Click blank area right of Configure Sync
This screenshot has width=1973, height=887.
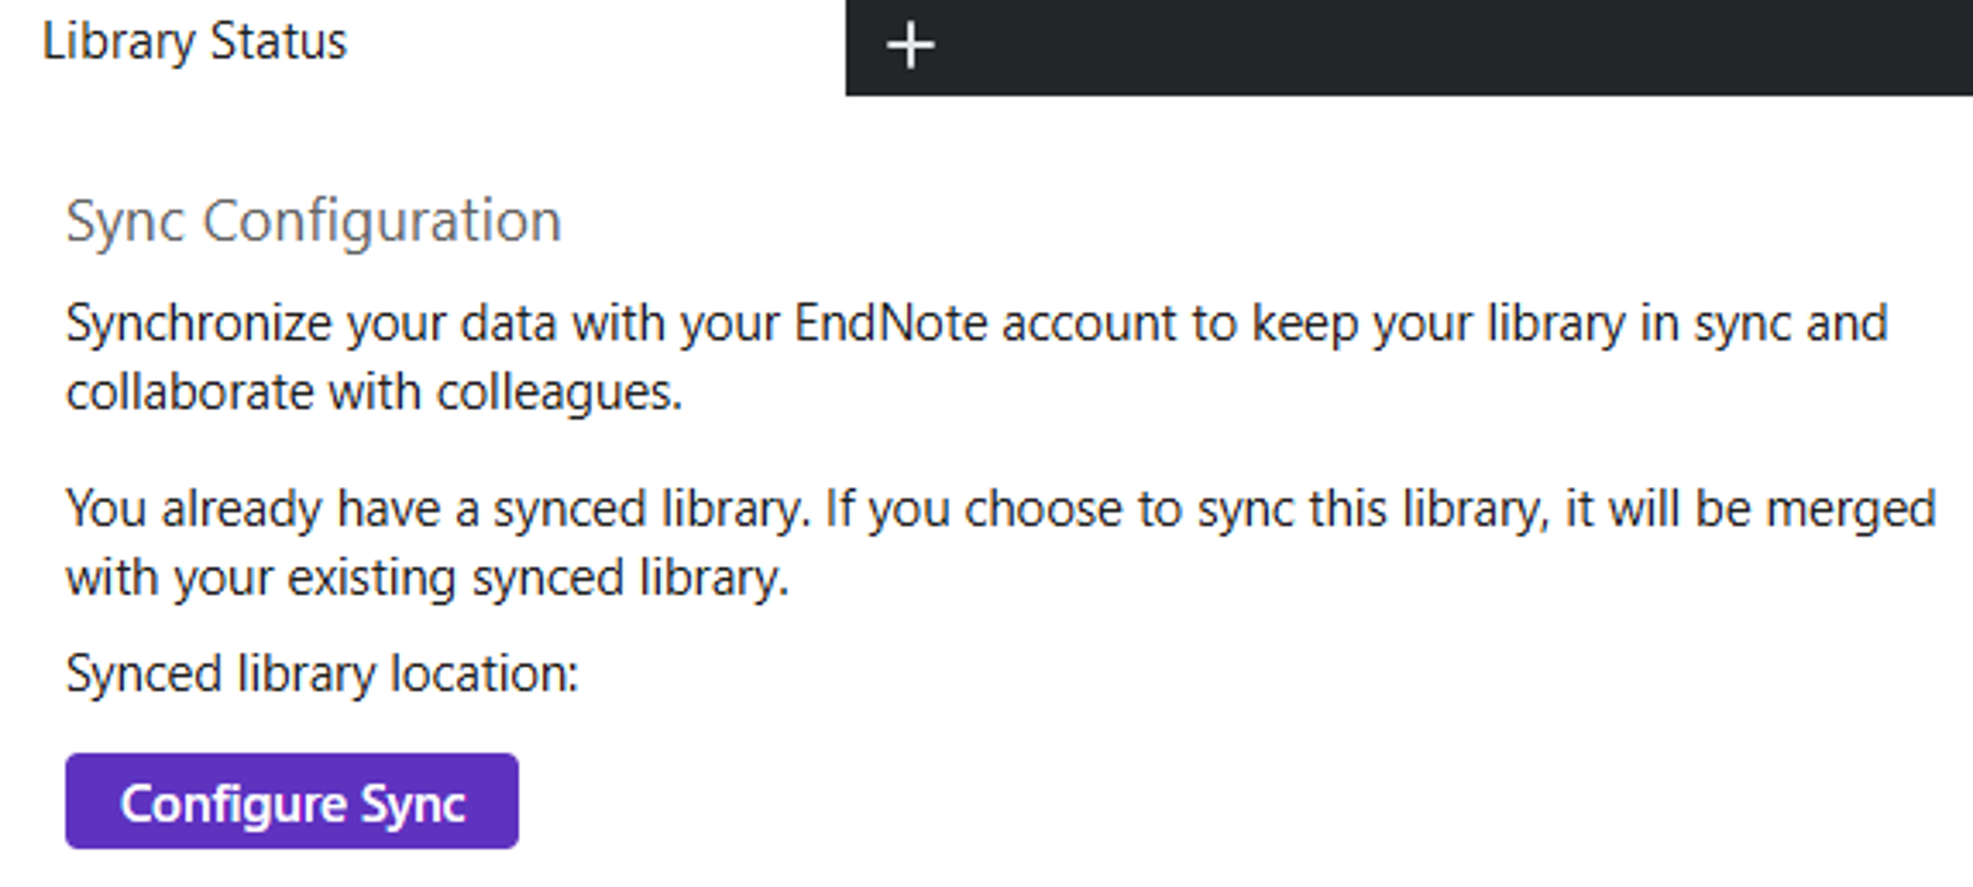(x=1100, y=802)
